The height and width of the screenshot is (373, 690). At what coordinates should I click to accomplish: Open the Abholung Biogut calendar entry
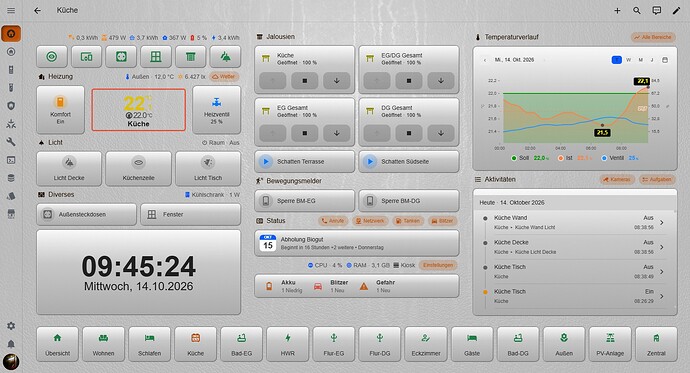357,243
